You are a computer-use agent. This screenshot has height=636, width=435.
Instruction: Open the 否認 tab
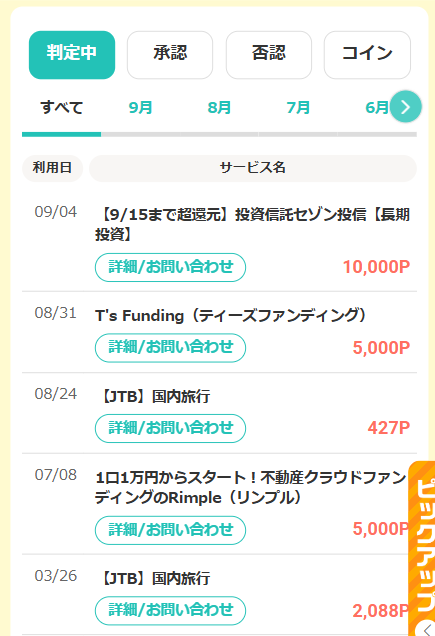coord(269,55)
